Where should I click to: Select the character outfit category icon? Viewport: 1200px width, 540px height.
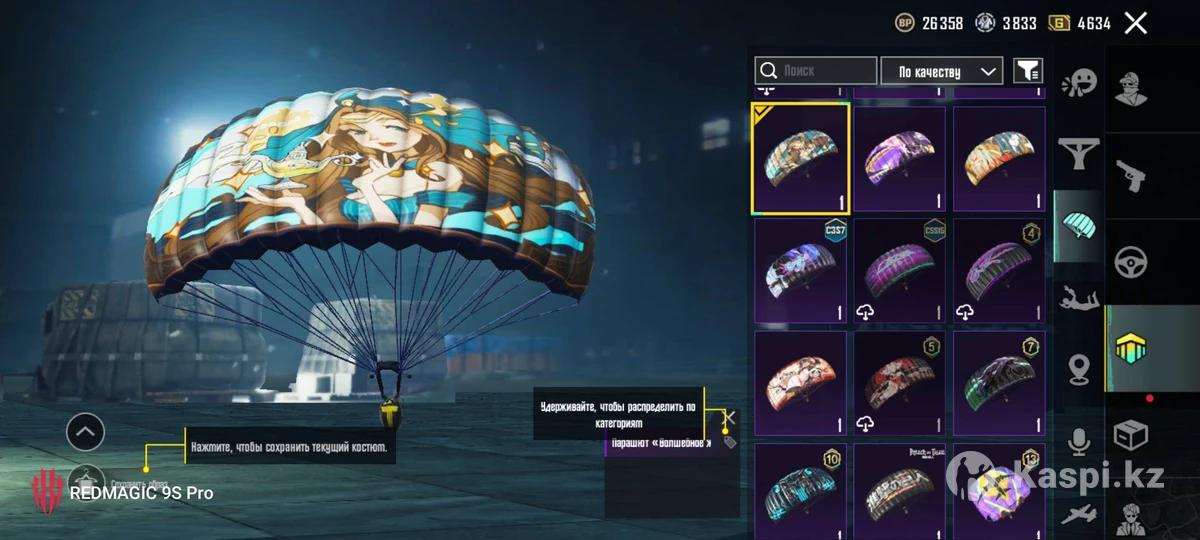click(x=1131, y=88)
